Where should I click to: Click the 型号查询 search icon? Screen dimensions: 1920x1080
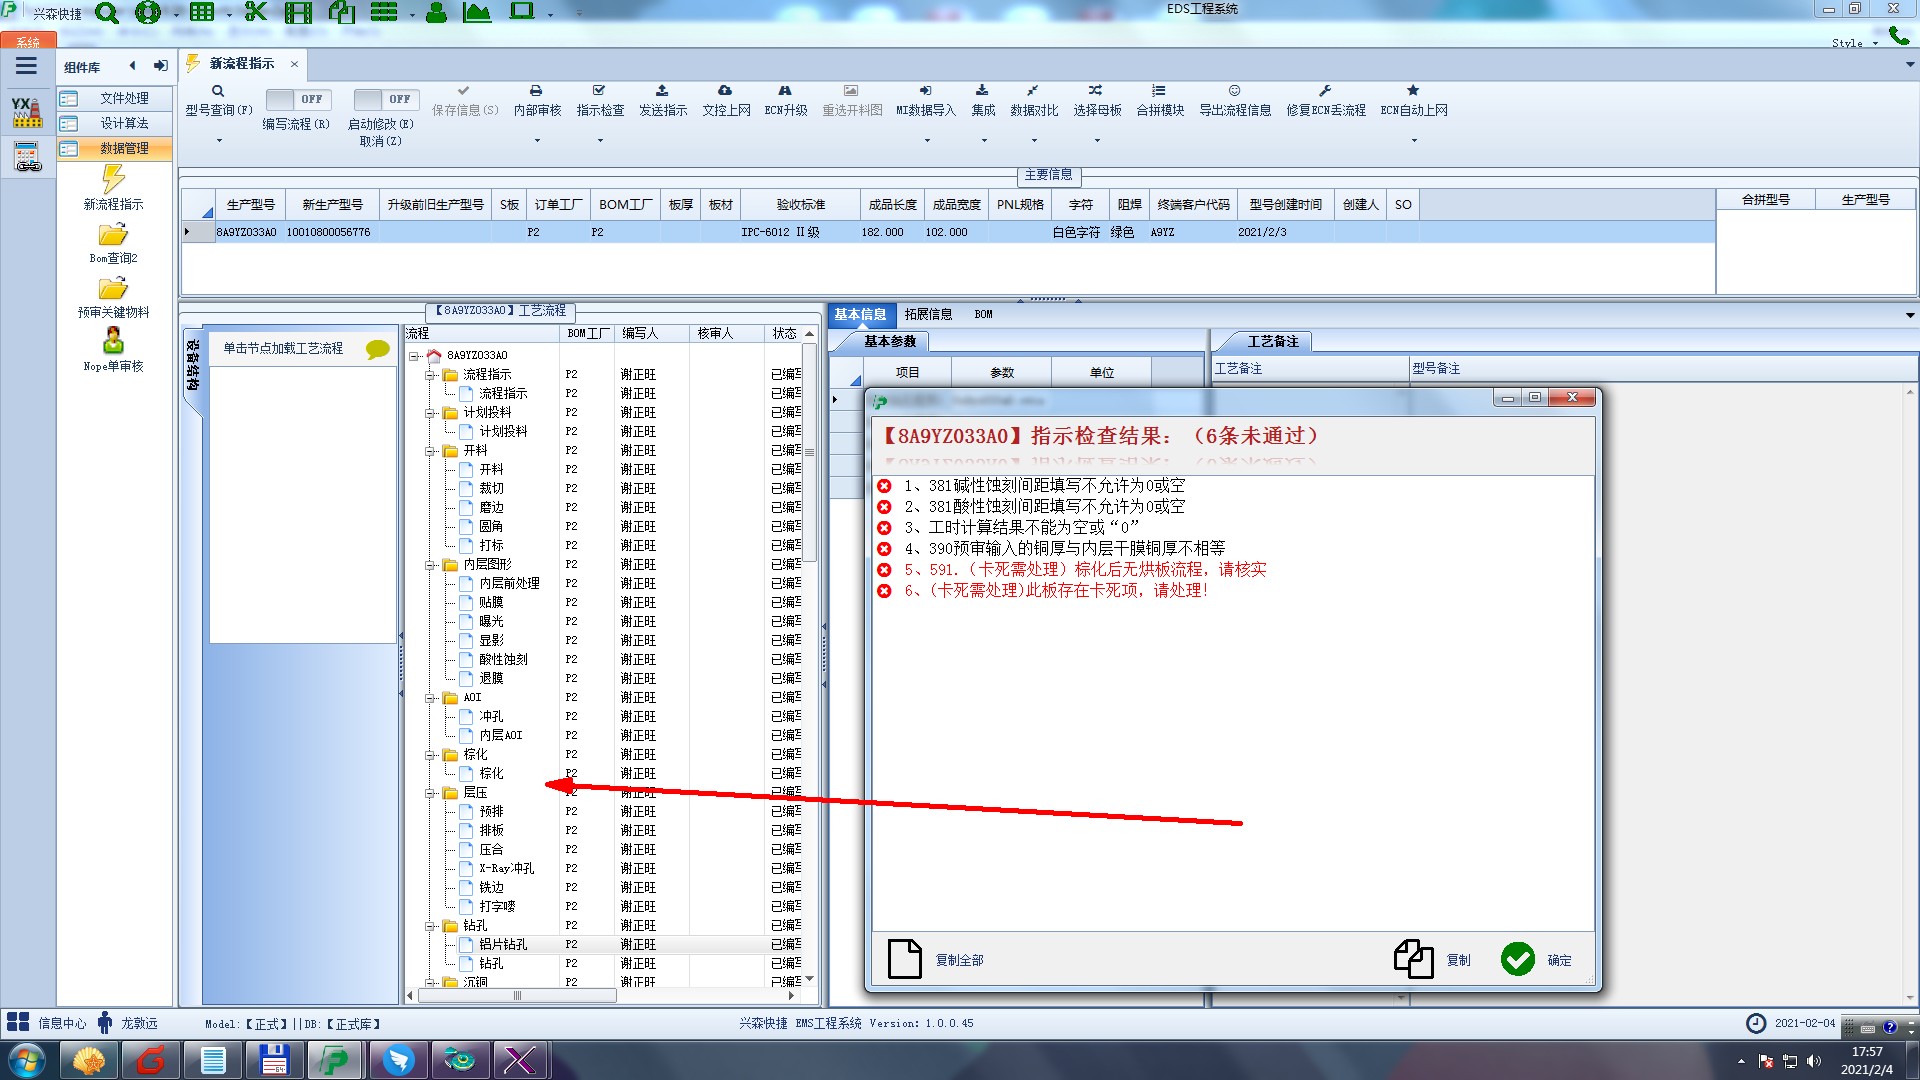(x=217, y=91)
